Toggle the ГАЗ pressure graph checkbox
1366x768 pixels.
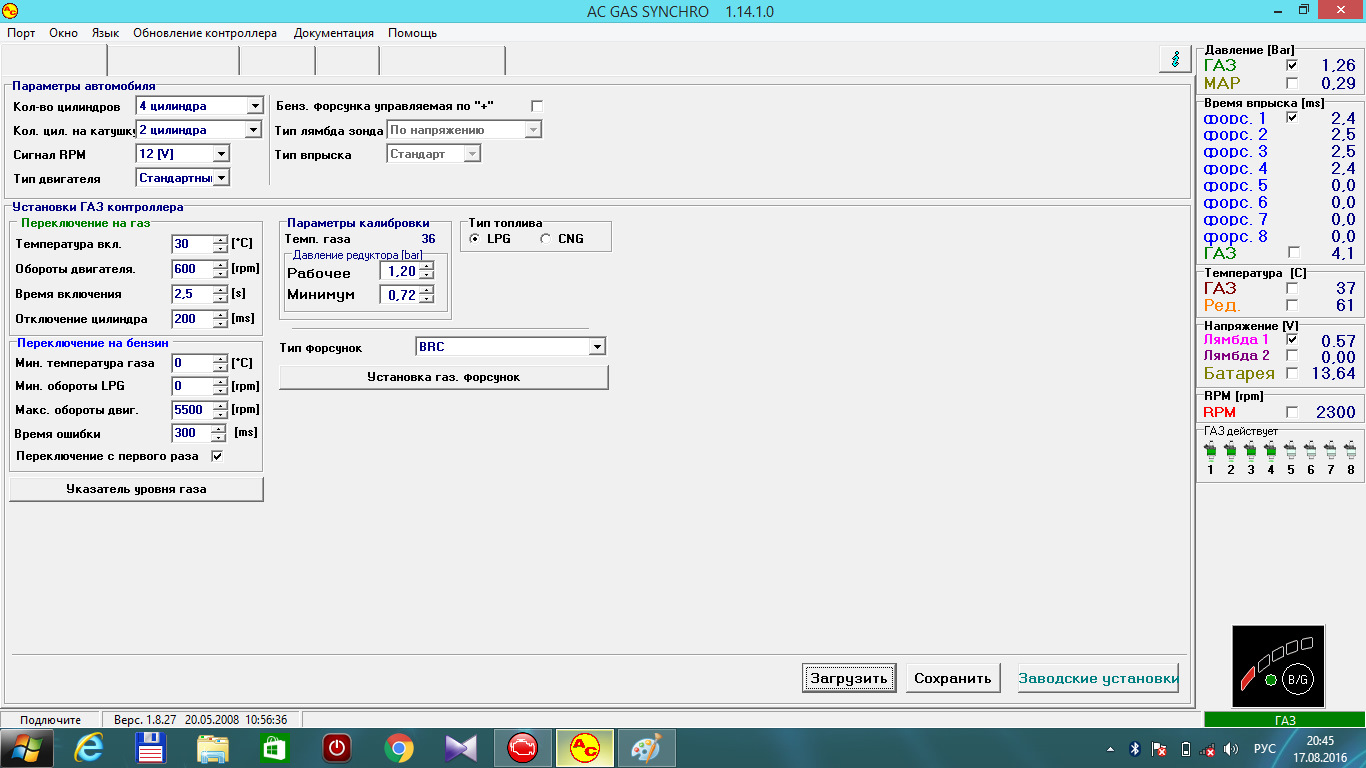click(1292, 66)
